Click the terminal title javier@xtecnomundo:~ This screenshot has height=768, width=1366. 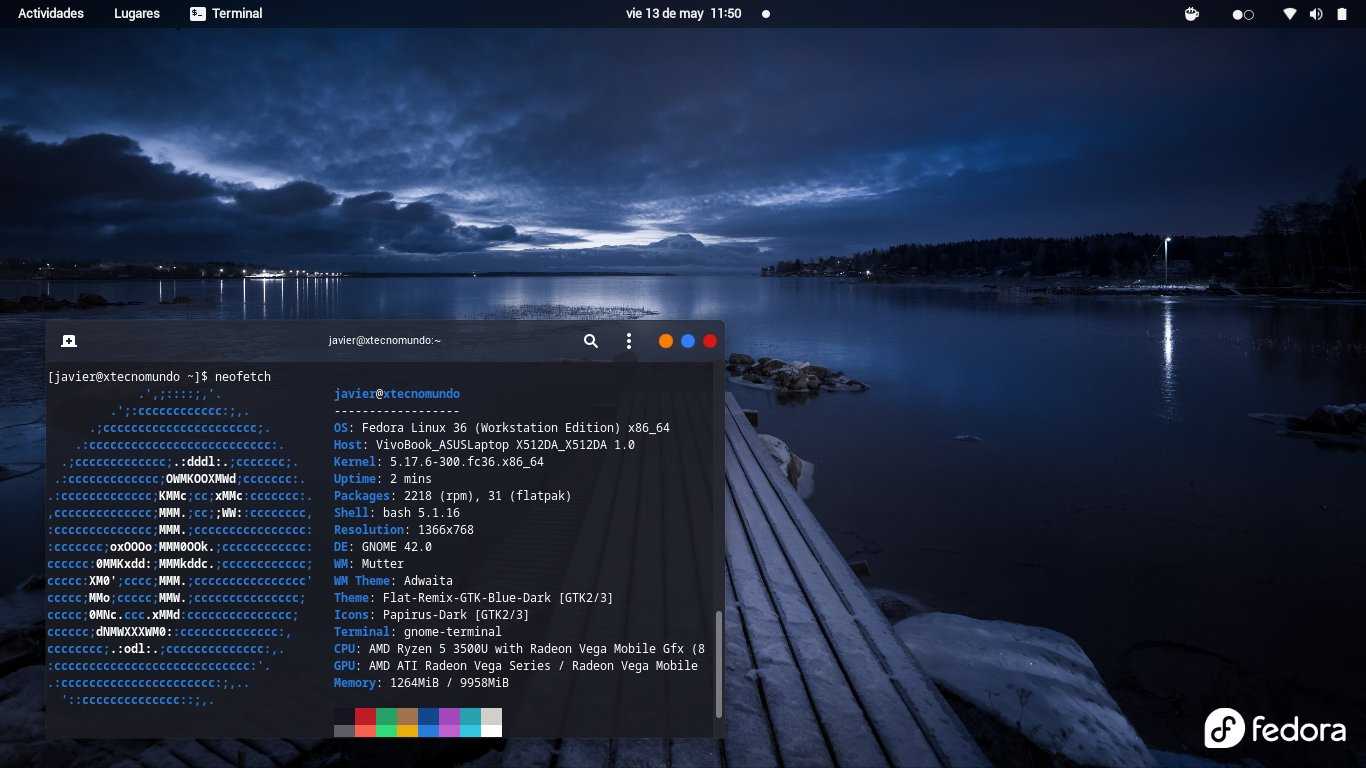coord(385,341)
